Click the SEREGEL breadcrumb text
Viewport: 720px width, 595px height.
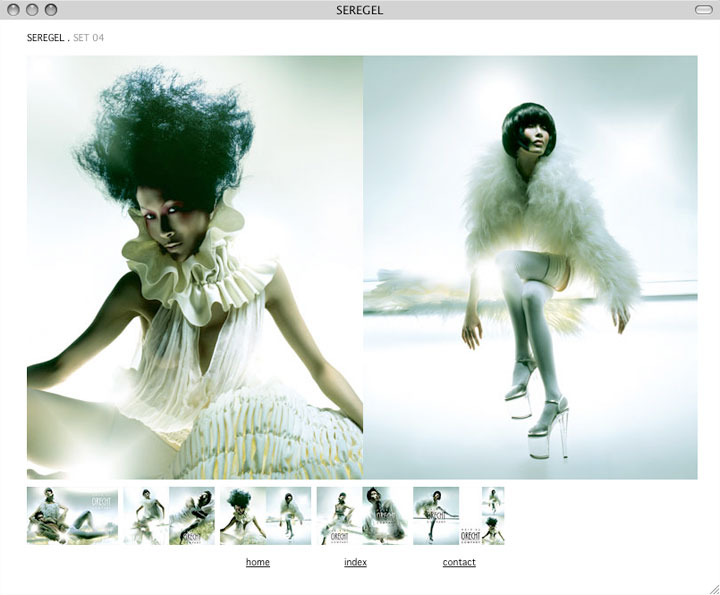coord(45,38)
